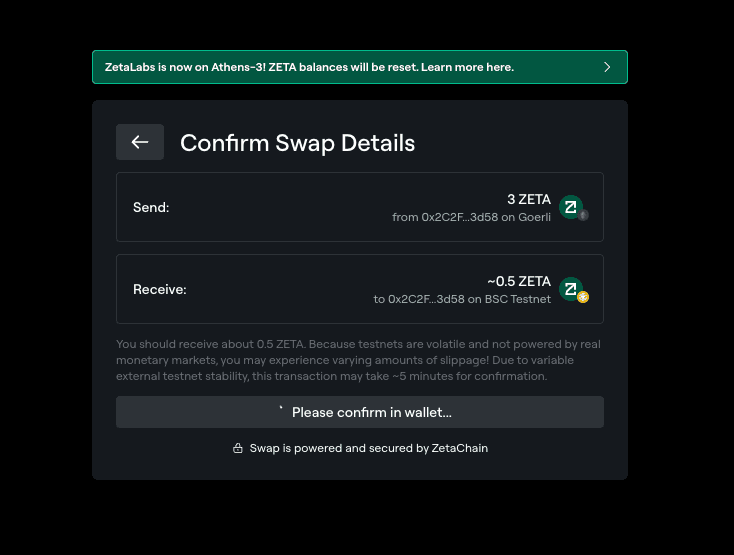Viewport: 734px width, 555px height.
Task: Click the Goerli network badge icon
Action: [x=583, y=215]
